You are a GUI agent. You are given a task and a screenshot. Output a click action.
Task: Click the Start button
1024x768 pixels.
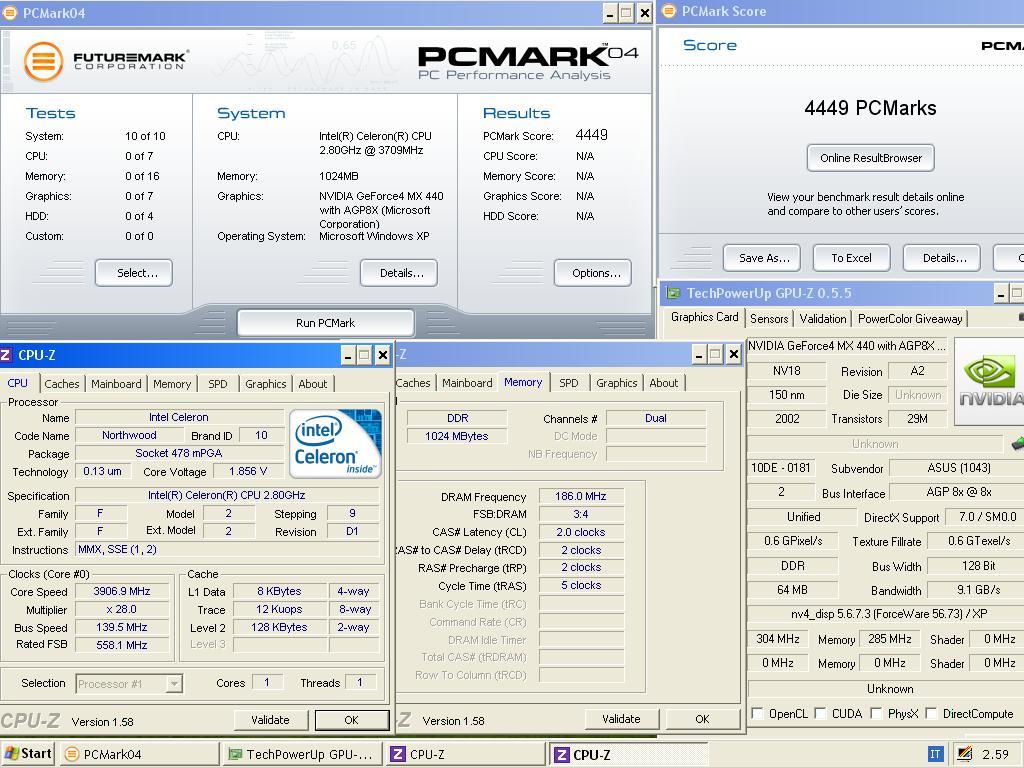click(27, 754)
